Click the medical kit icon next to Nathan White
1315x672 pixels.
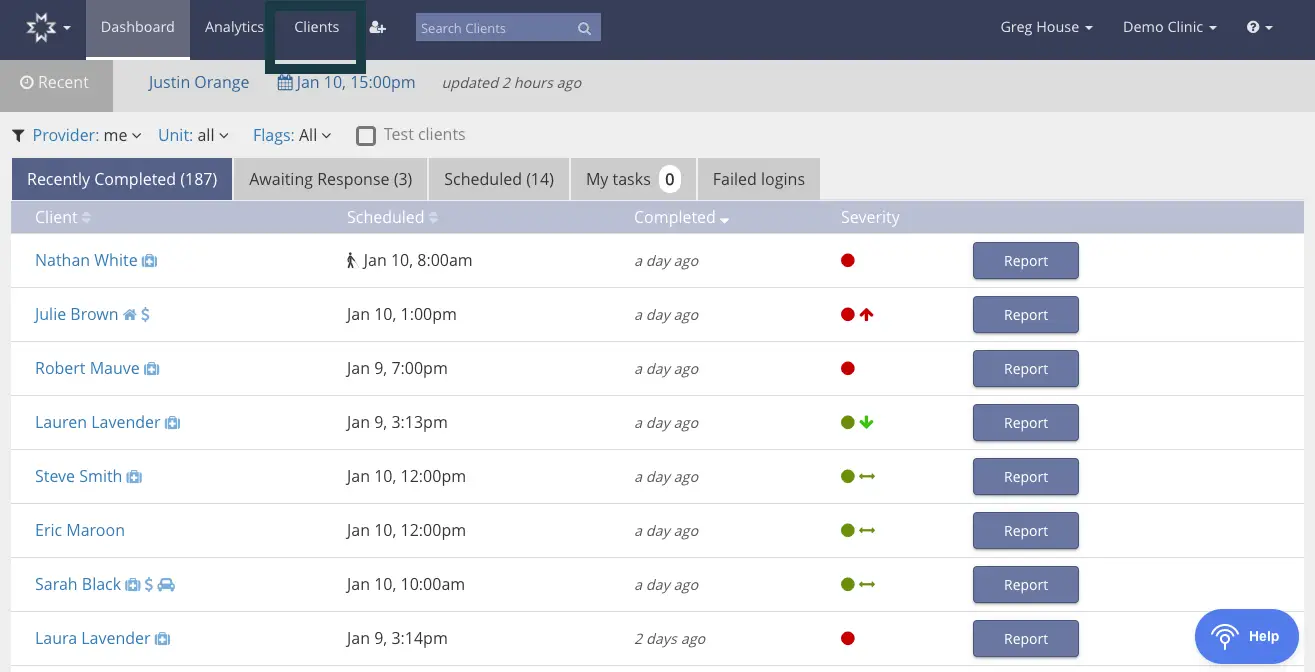pyautogui.click(x=150, y=261)
